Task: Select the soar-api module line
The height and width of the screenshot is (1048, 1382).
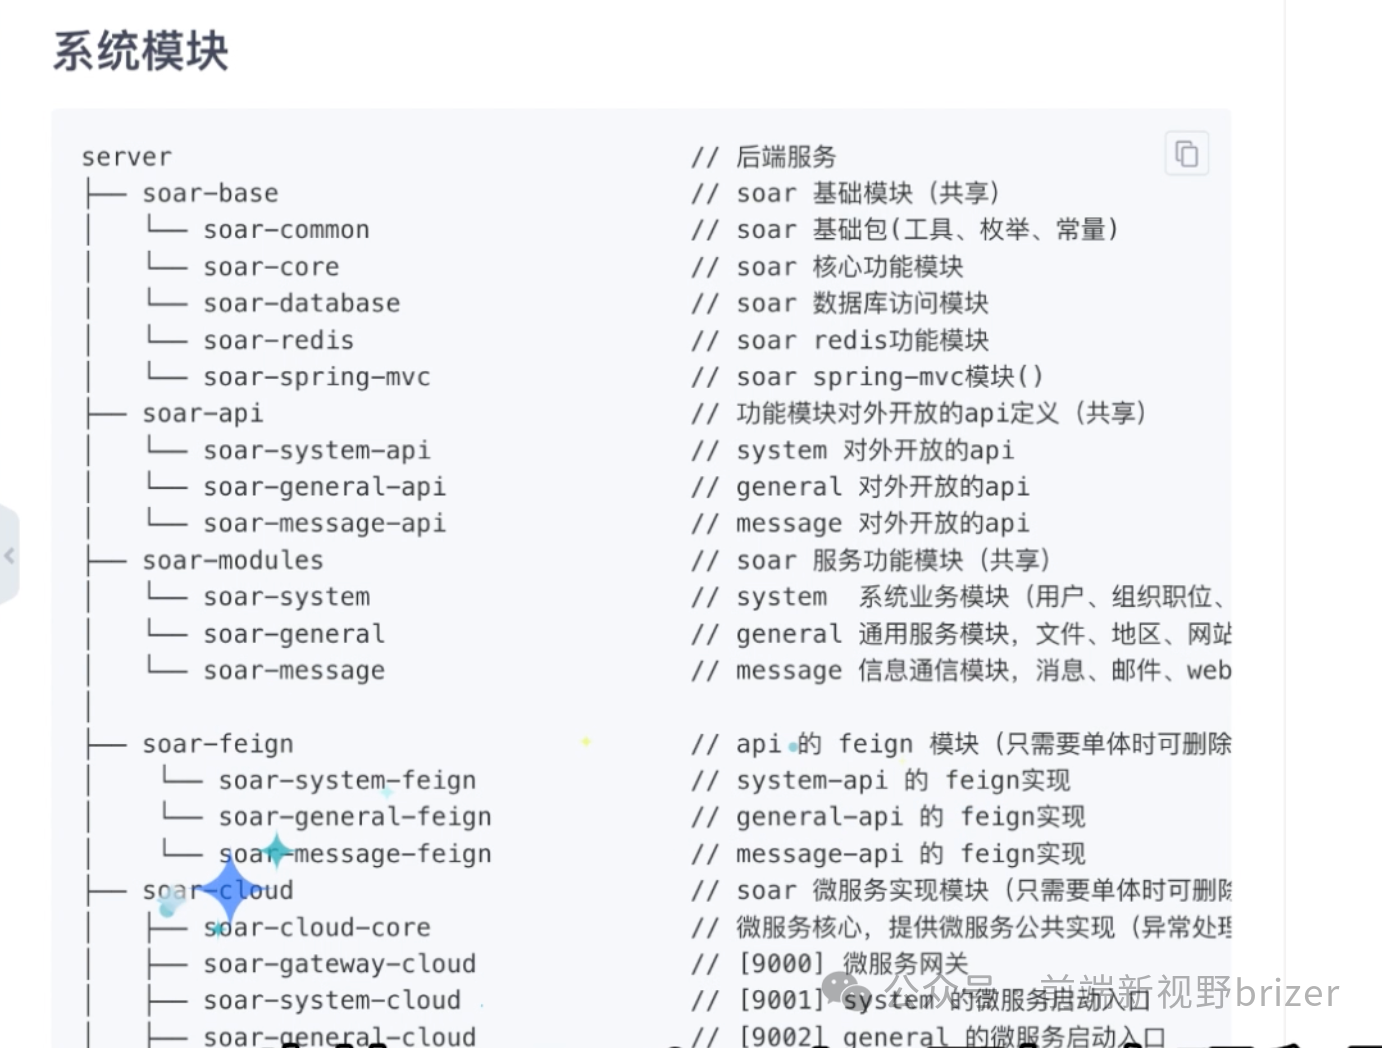Action: tap(202, 412)
